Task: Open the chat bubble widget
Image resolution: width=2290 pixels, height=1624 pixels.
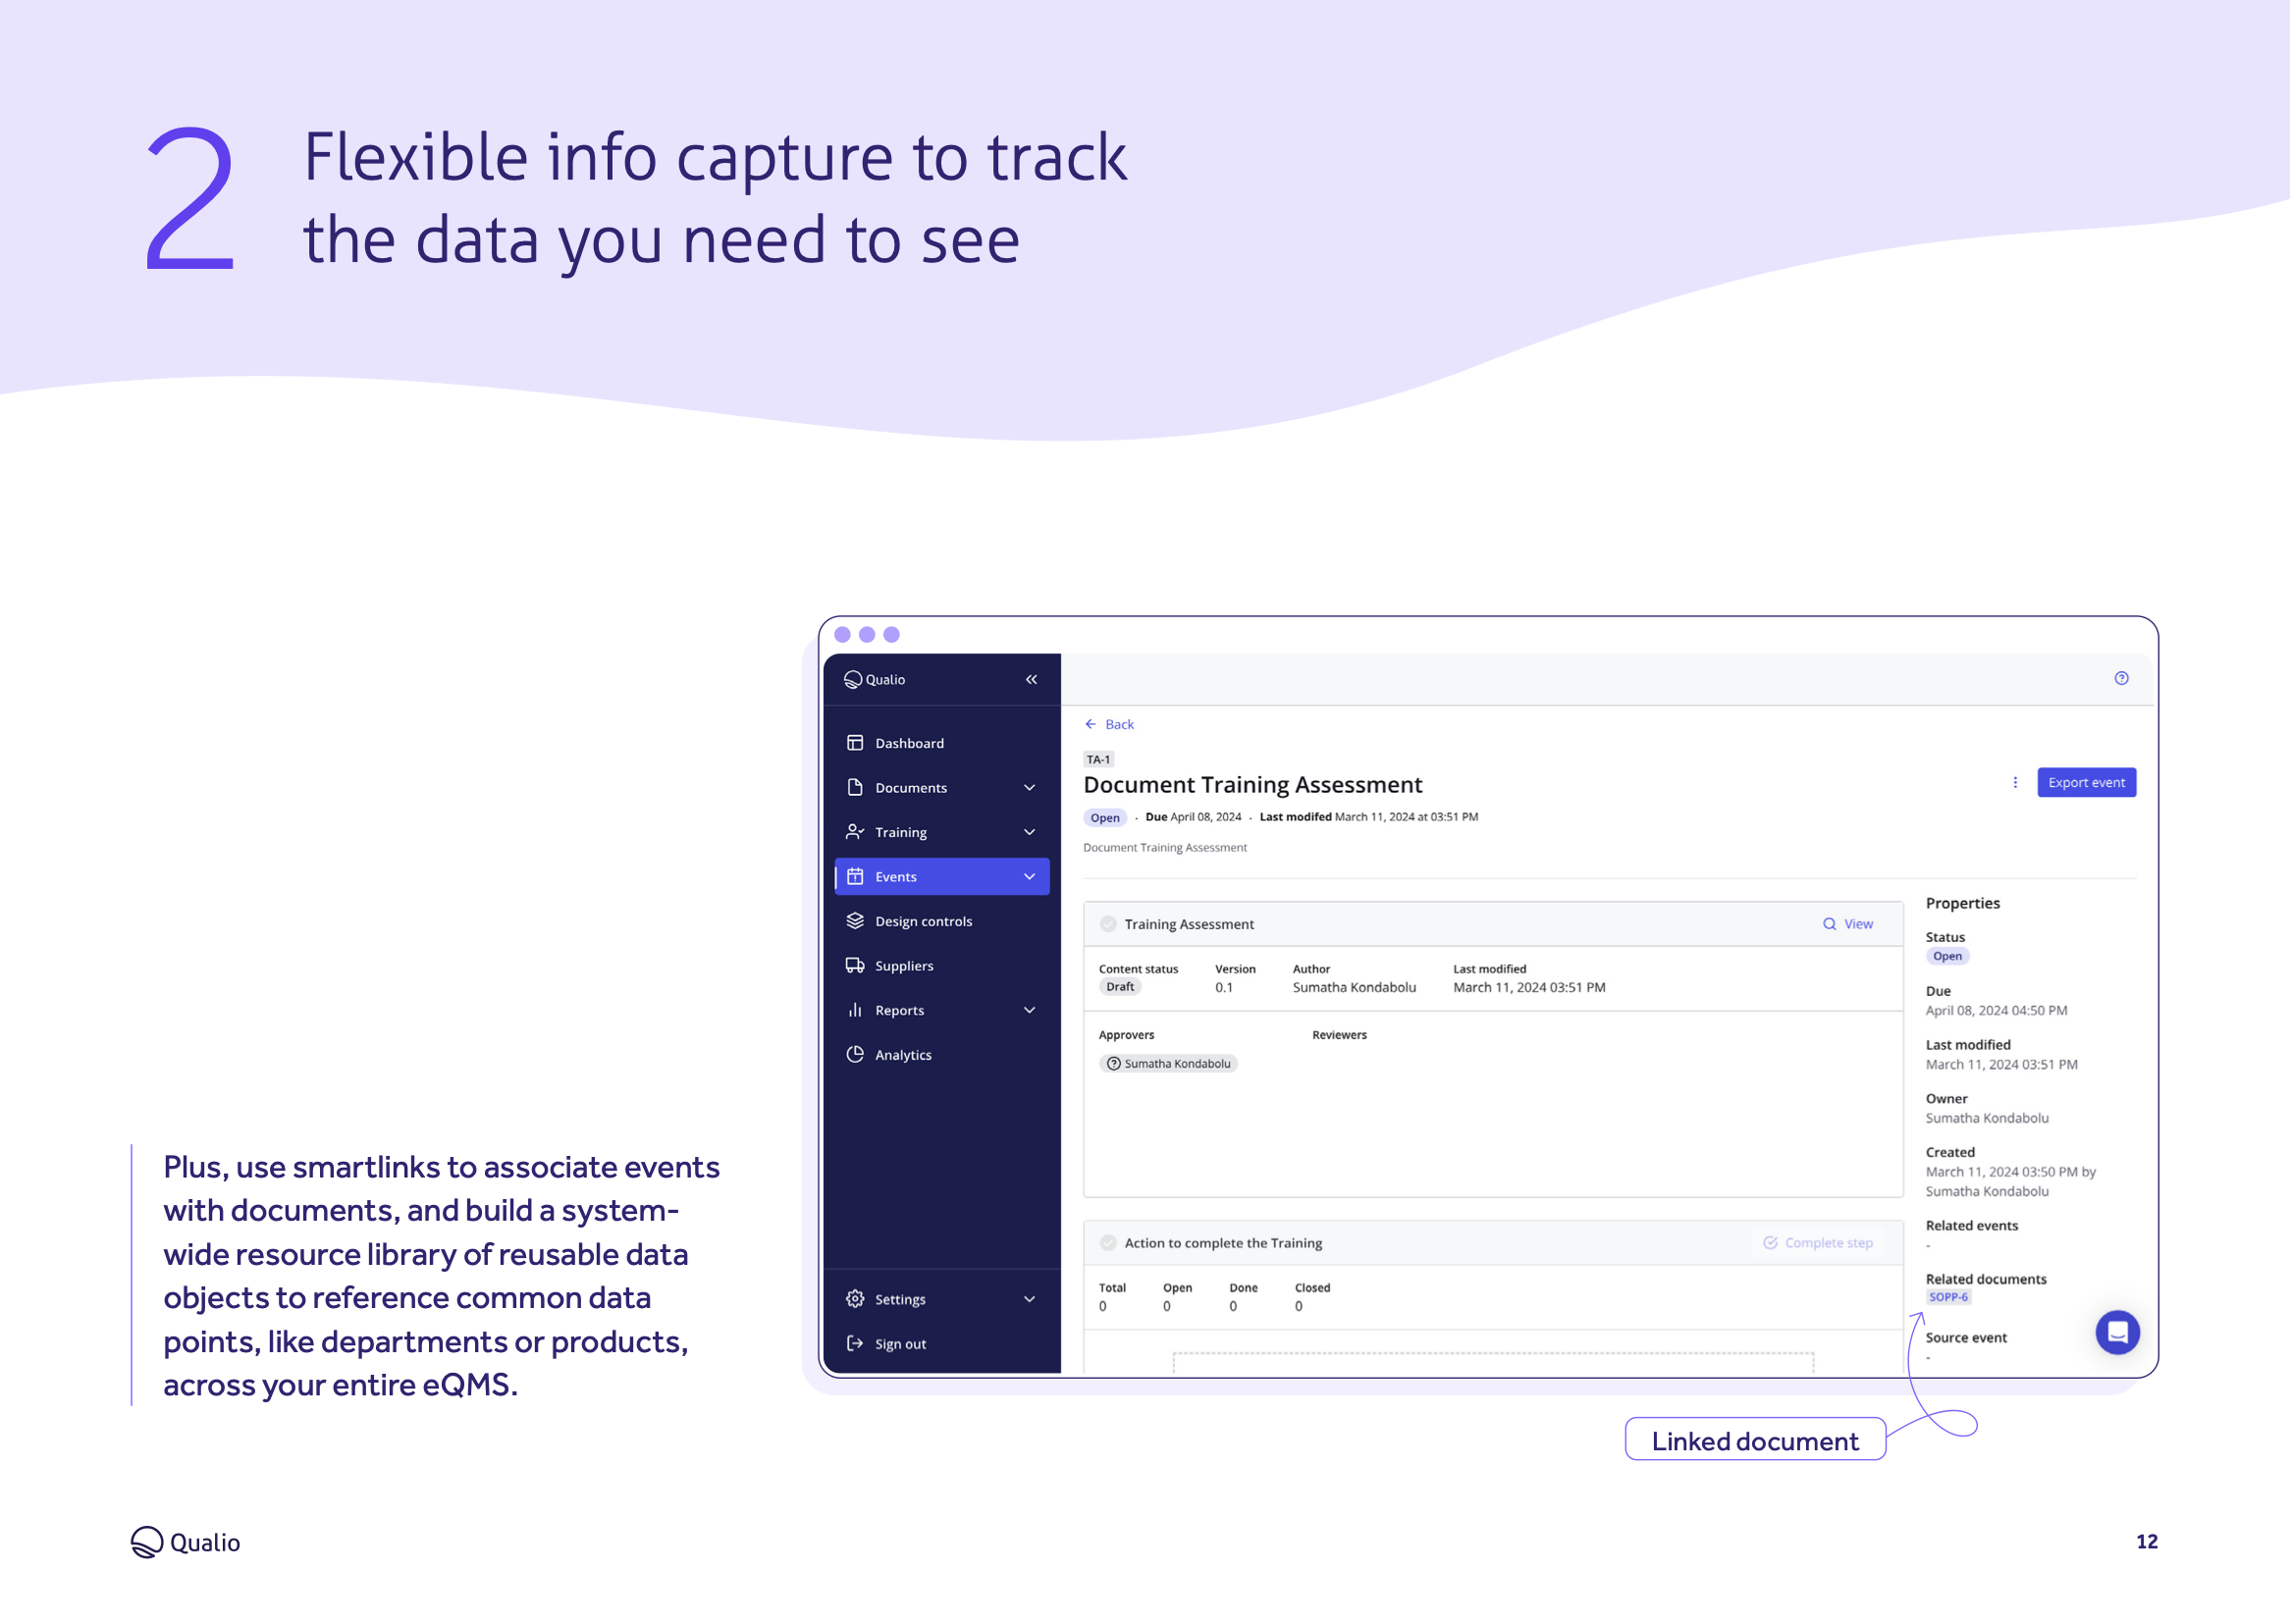Action: (x=2117, y=1332)
